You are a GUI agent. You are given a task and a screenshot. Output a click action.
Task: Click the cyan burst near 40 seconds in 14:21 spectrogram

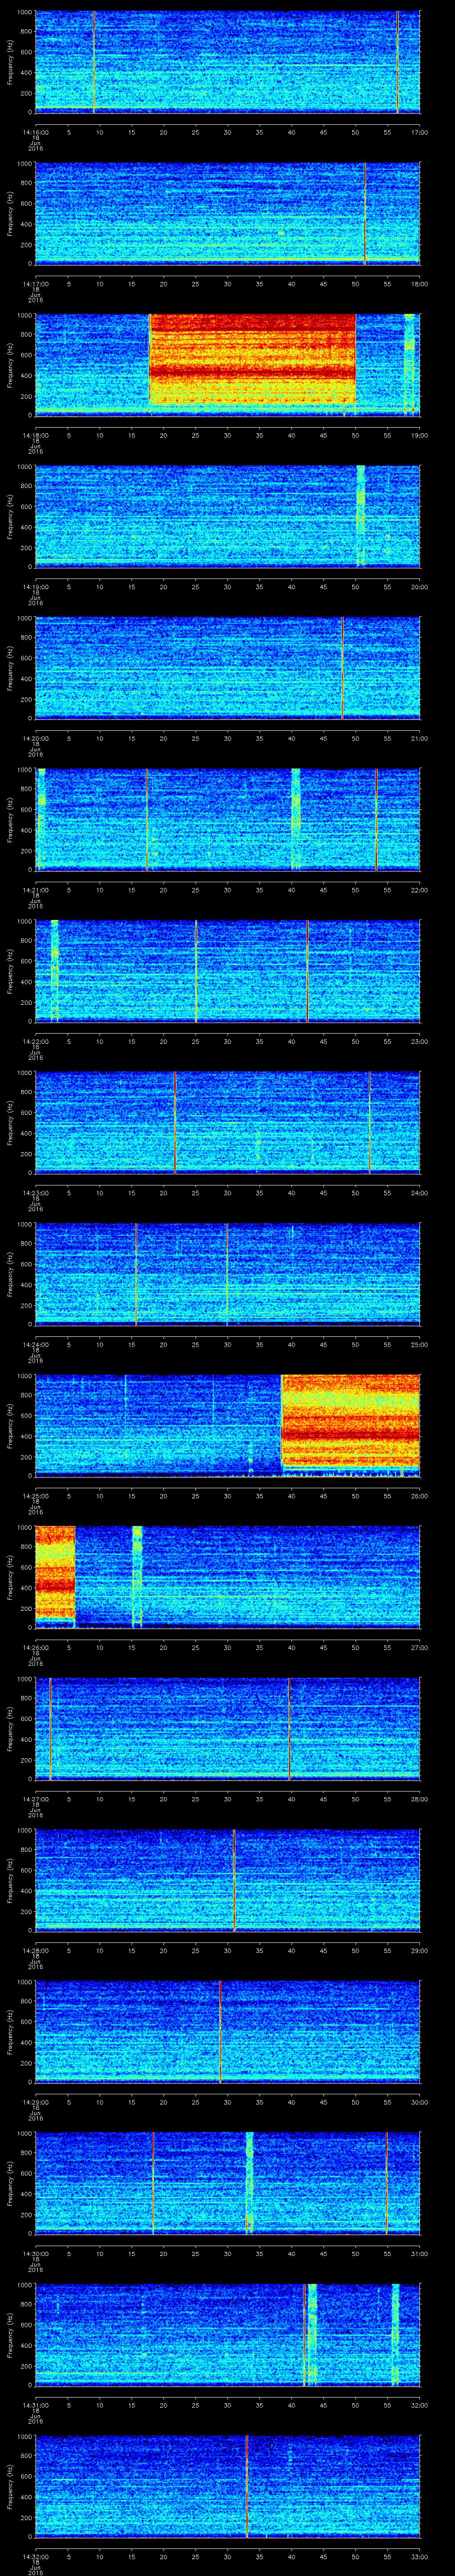pos(296,819)
